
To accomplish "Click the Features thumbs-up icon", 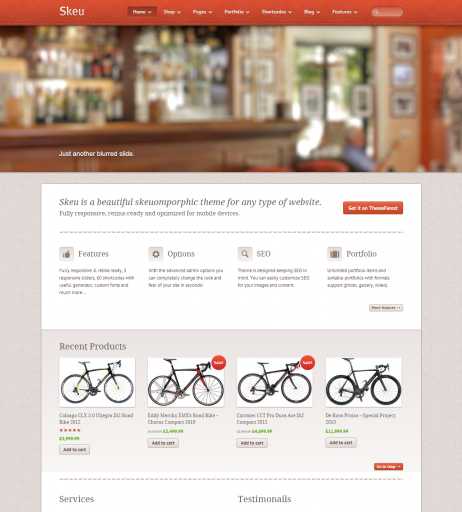I will (66, 254).
